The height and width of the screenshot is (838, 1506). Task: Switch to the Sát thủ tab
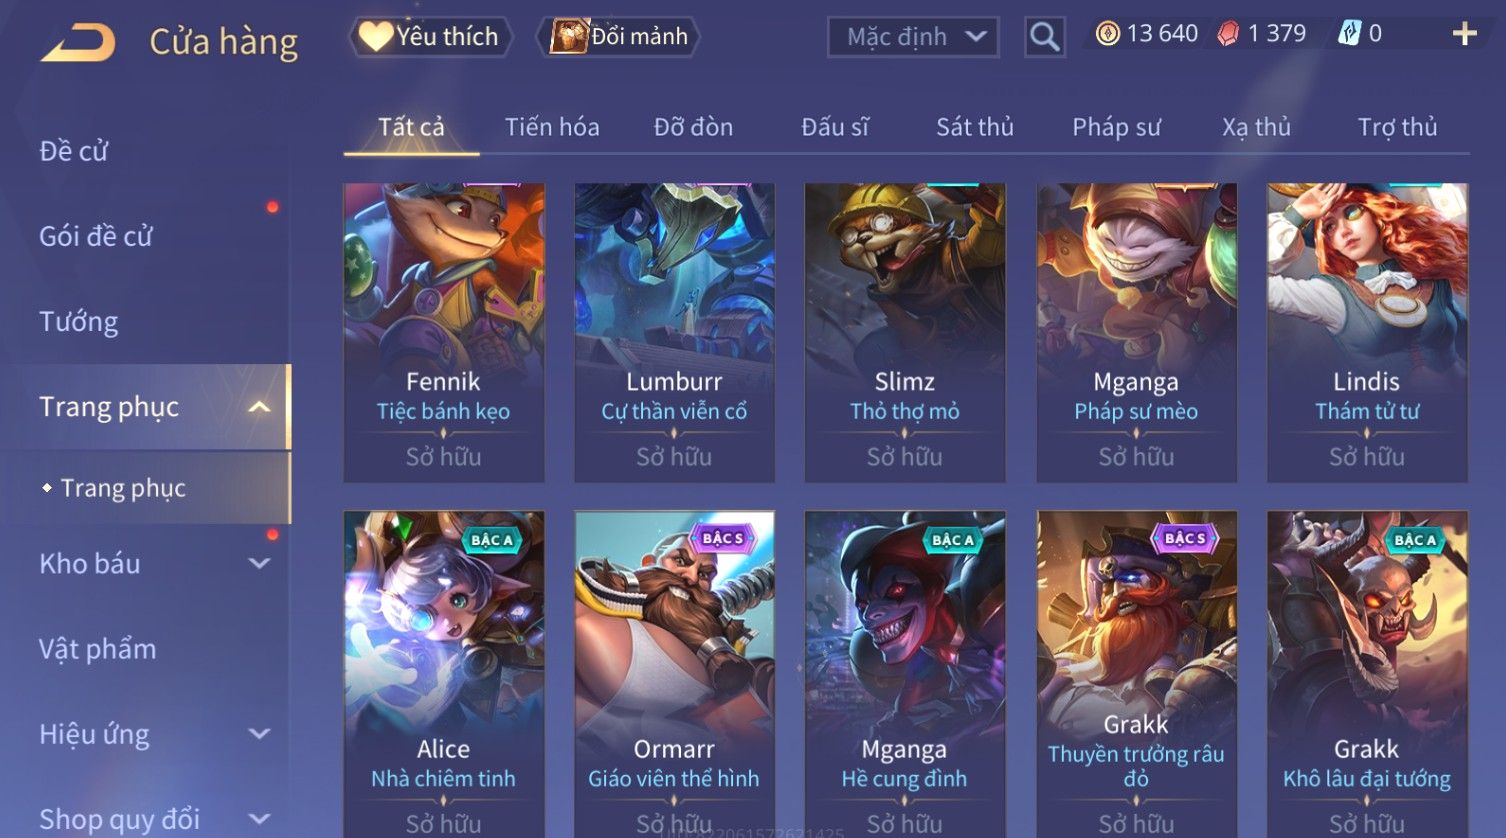coord(975,127)
